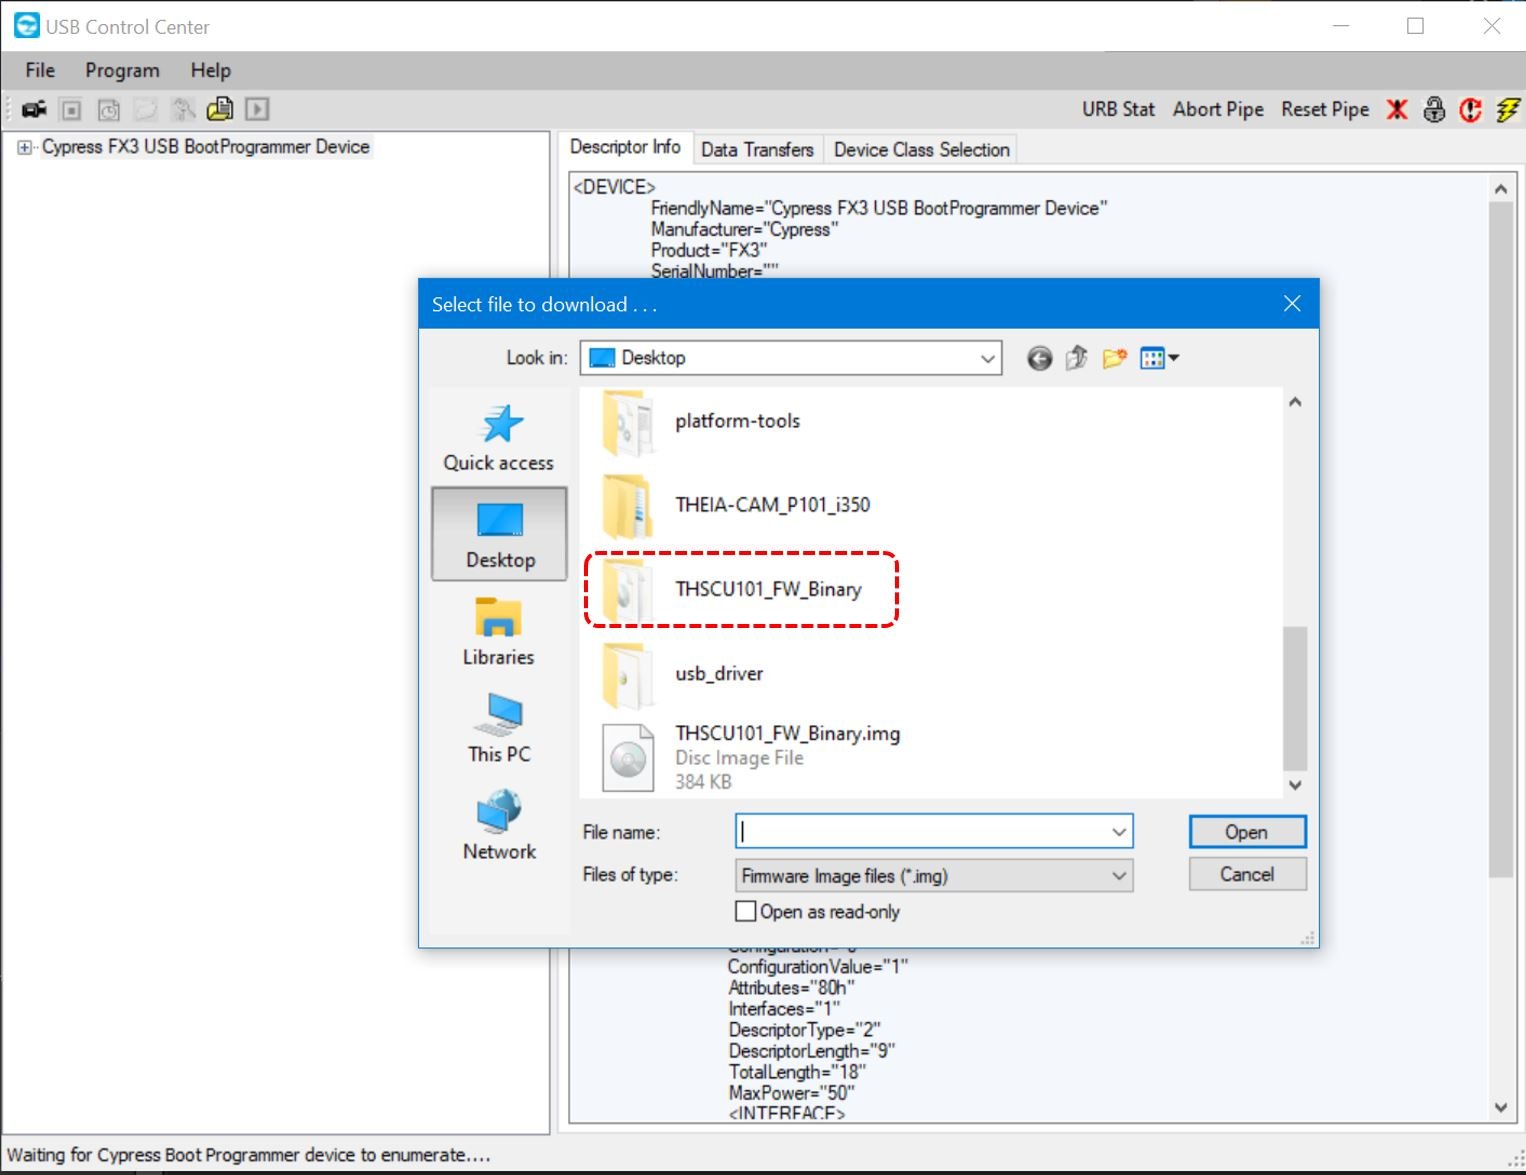The width and height of the screenshot is (1526, 1175).
Task: Click the yellow folder with document toolbar icon
Action: click(220, 109)
